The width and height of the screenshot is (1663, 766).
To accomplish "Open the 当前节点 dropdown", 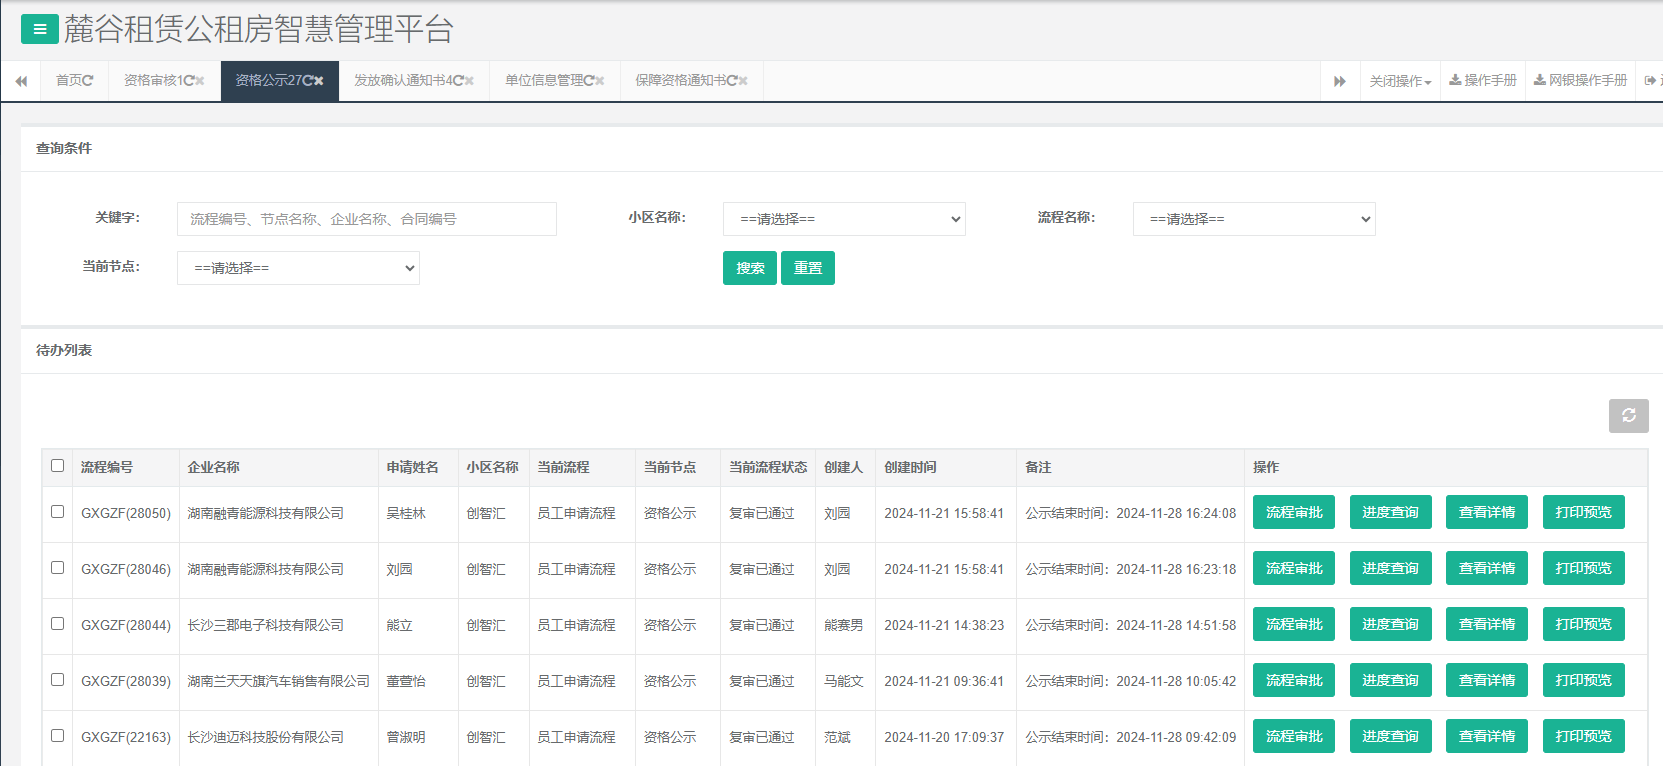I will [298, 268].
